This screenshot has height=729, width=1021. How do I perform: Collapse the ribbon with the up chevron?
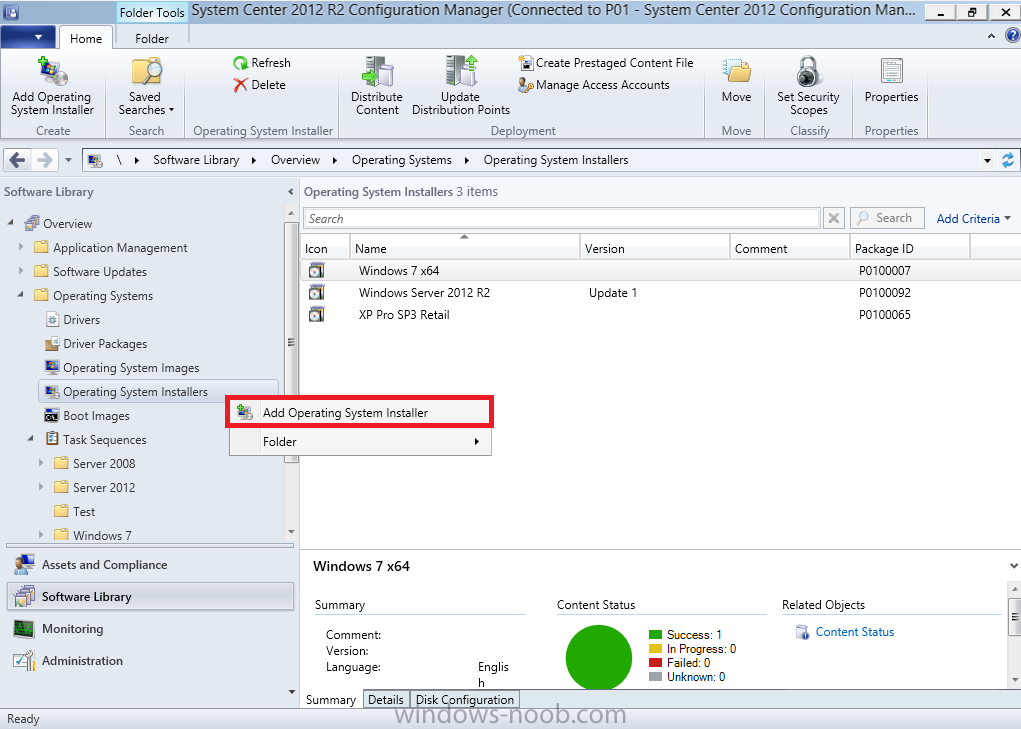coord(991,36)
